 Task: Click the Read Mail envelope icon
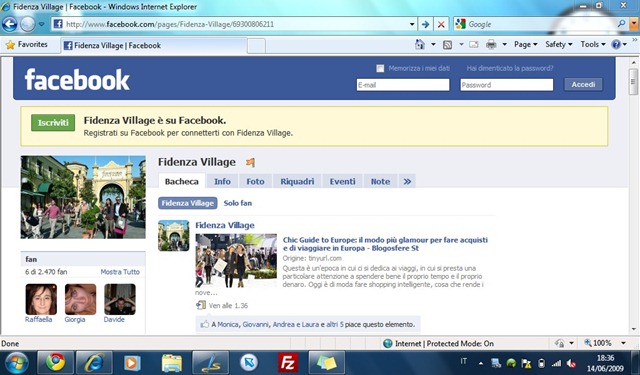(473, 44)
